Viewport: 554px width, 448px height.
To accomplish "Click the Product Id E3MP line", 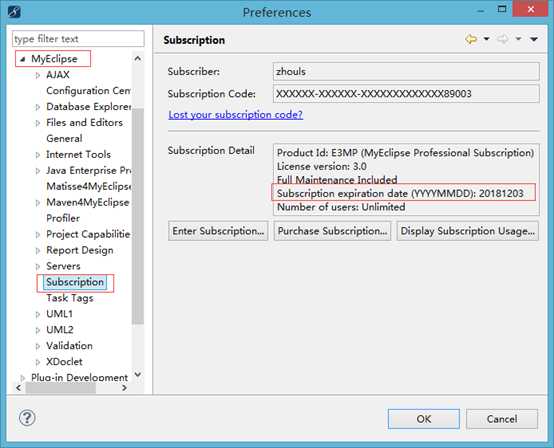I will point(405,153).
